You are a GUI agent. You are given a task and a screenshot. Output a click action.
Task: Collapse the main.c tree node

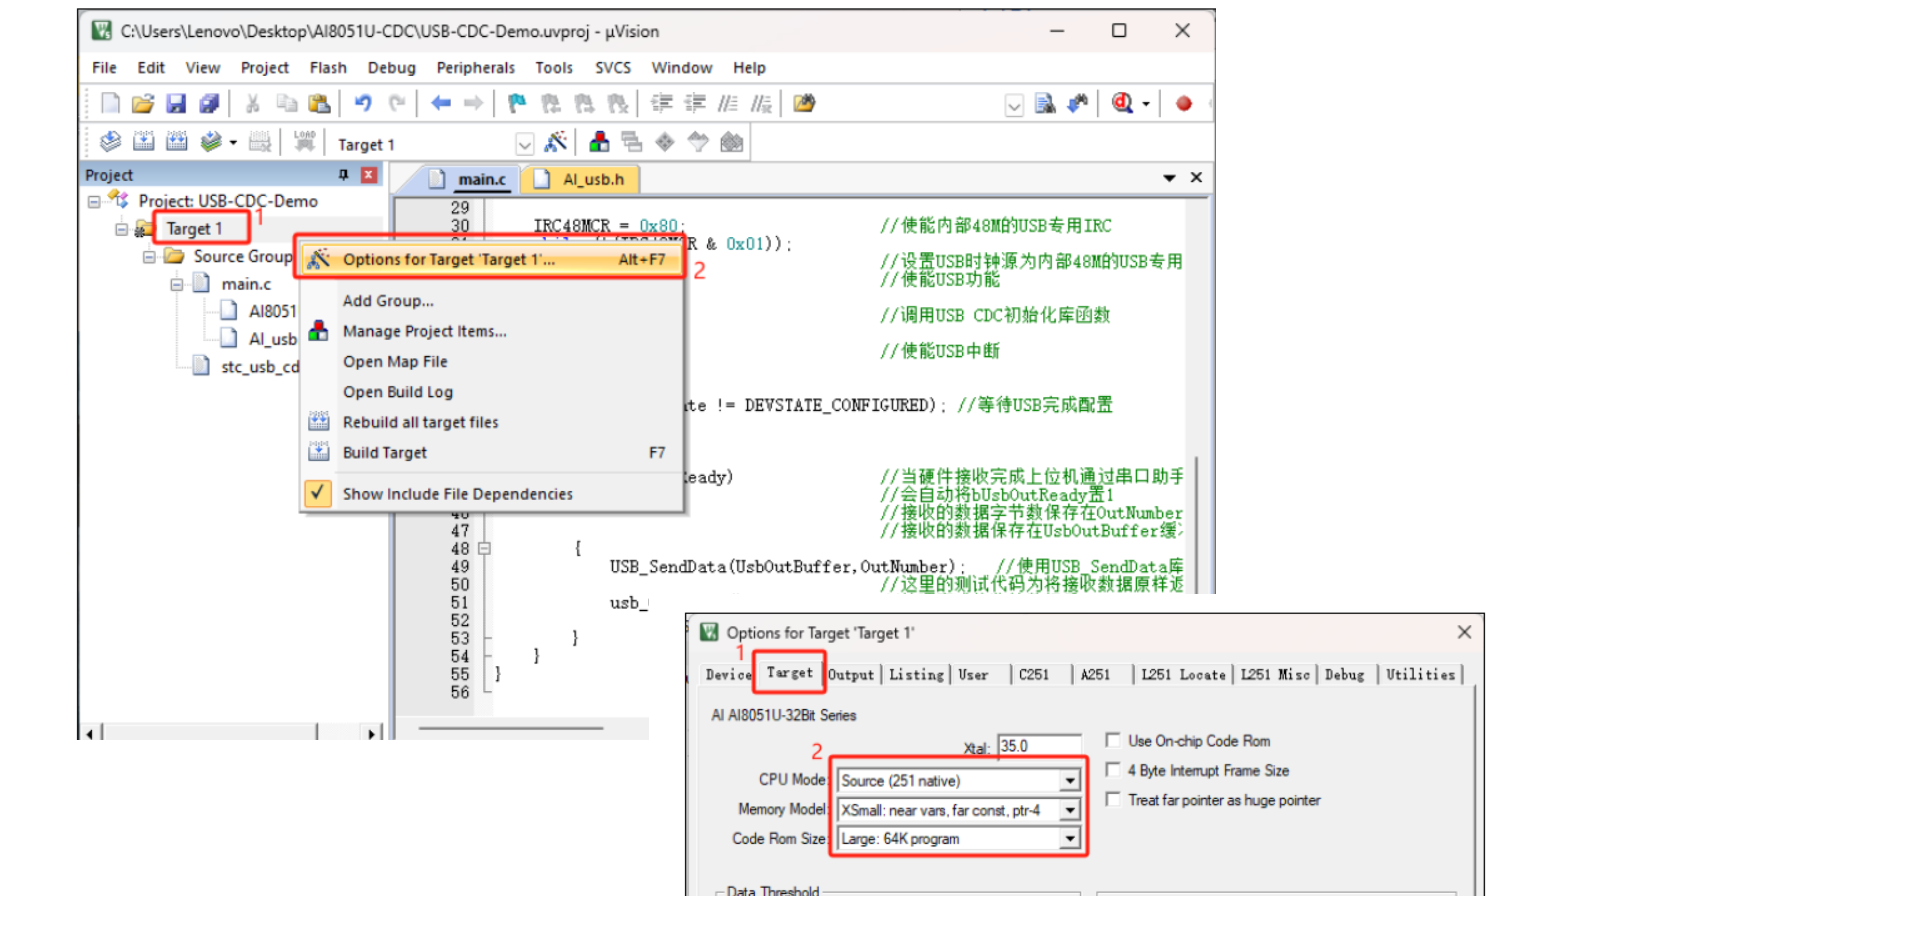click(x=177, y=284)
